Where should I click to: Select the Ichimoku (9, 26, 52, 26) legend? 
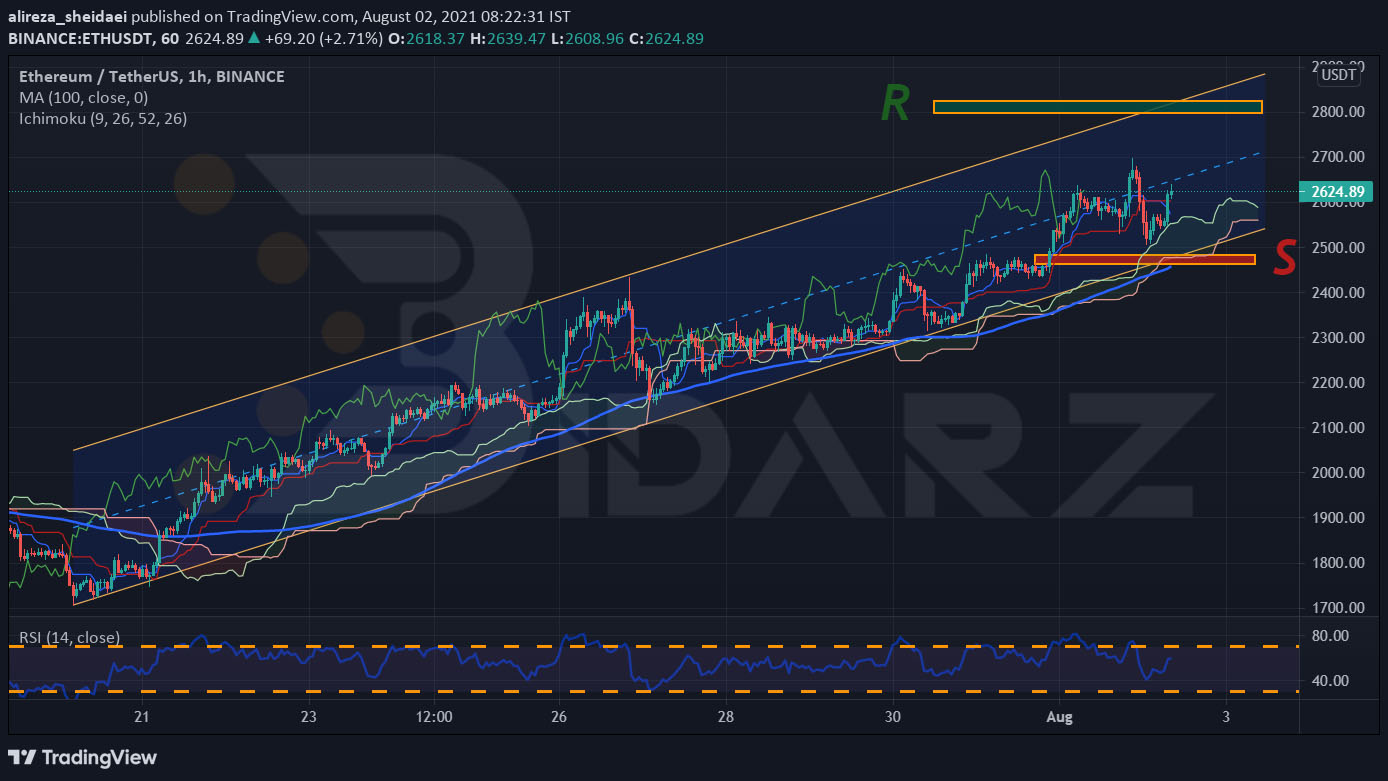click(103, 118)
